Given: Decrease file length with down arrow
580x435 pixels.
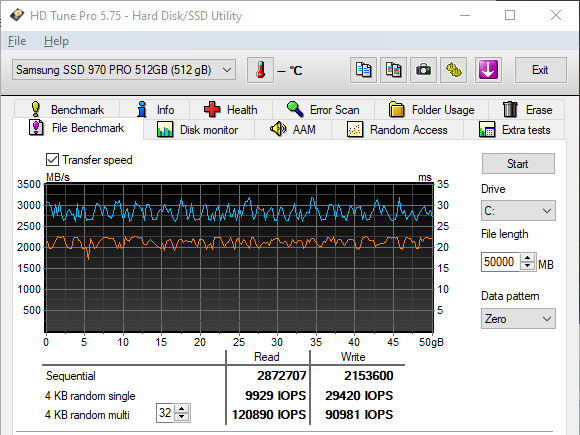Looking at the screenshot, I should pyautogui.click(x=528, y=266).
